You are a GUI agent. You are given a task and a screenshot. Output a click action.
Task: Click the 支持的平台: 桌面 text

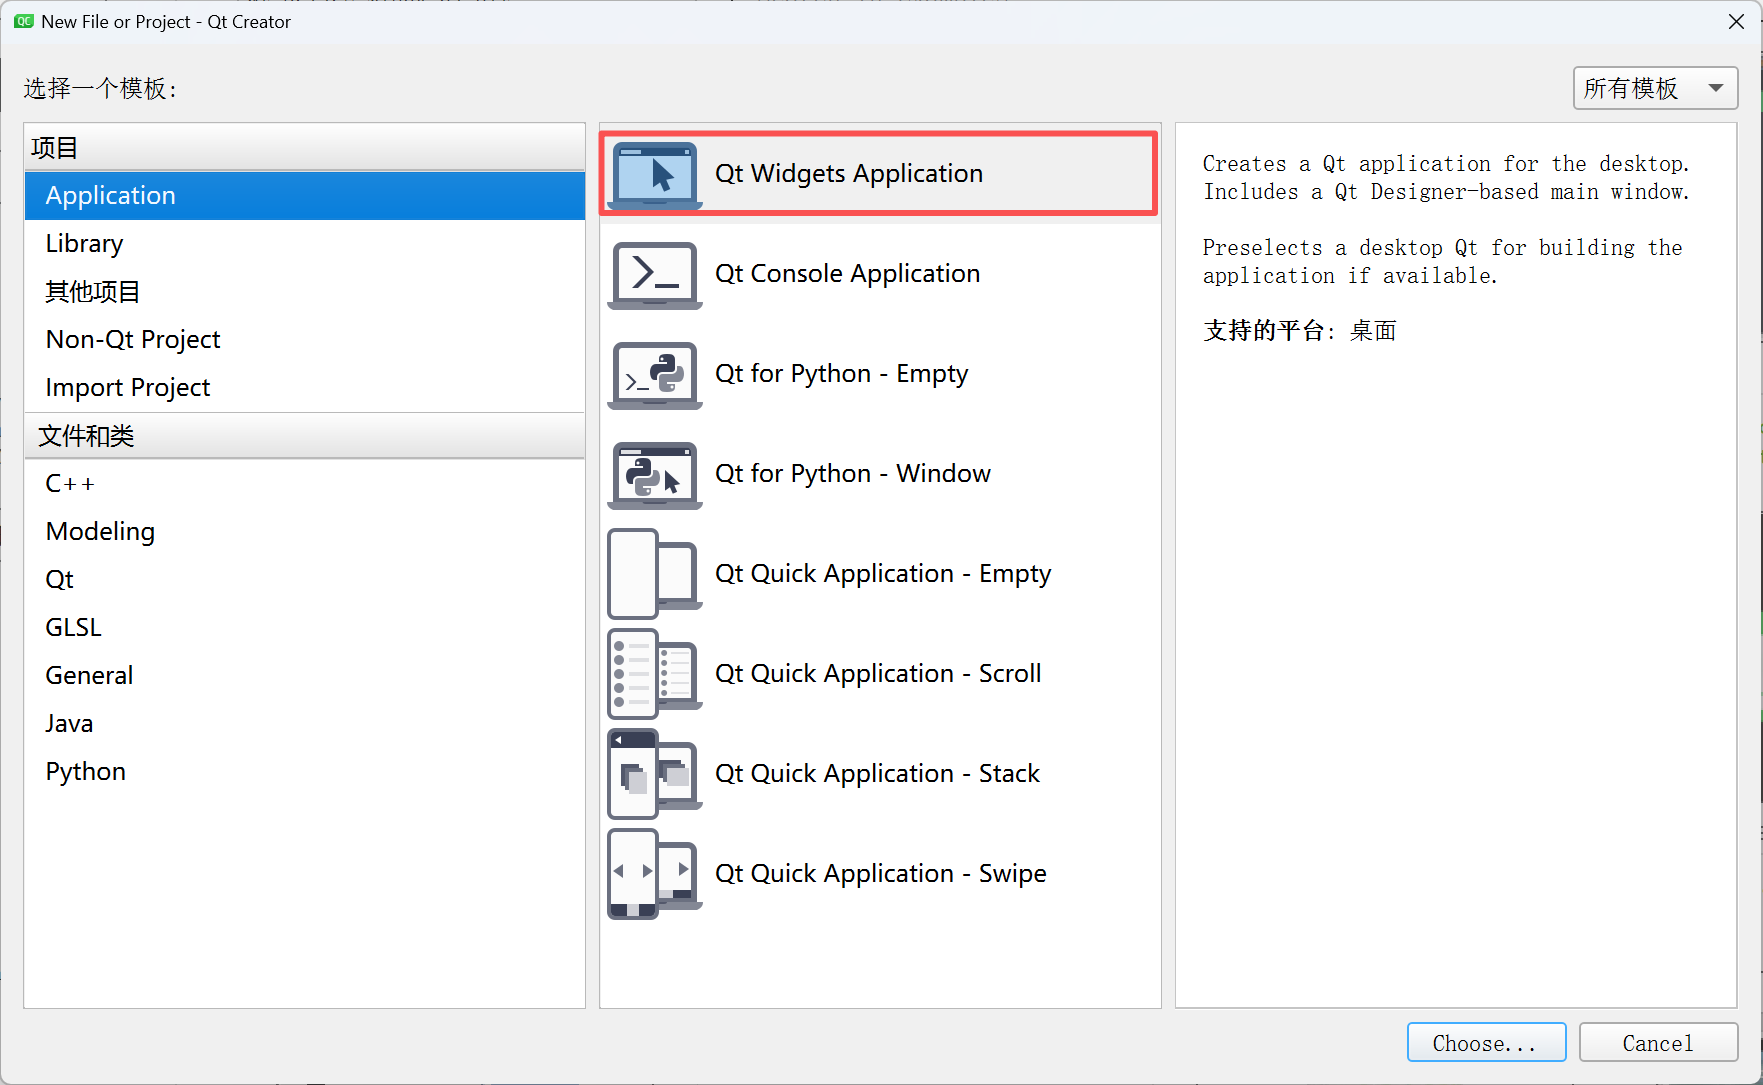point(1299,331)
